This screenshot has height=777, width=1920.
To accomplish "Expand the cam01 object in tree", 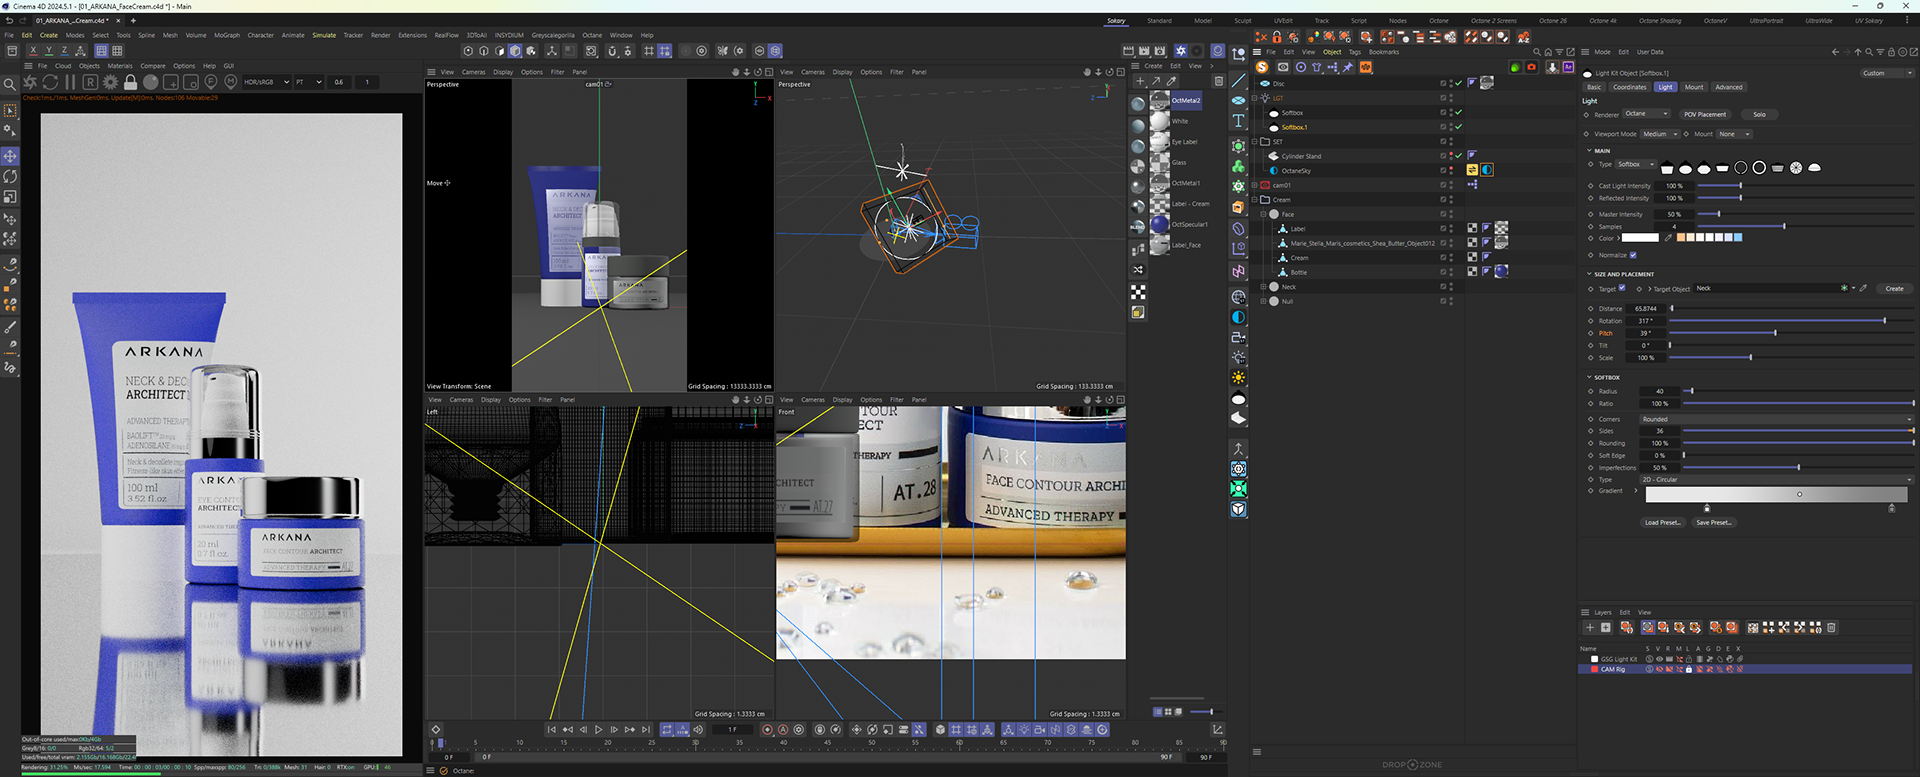I will (1255, 185).
